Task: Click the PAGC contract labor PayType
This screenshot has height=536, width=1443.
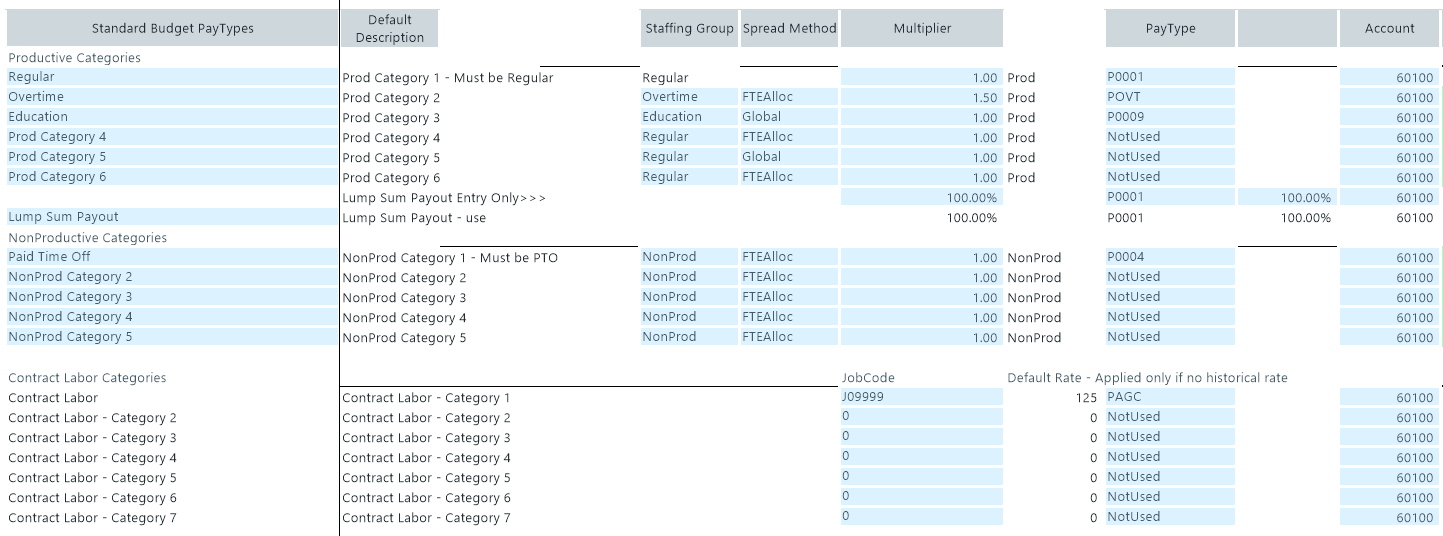Action: coord(1170,397)
